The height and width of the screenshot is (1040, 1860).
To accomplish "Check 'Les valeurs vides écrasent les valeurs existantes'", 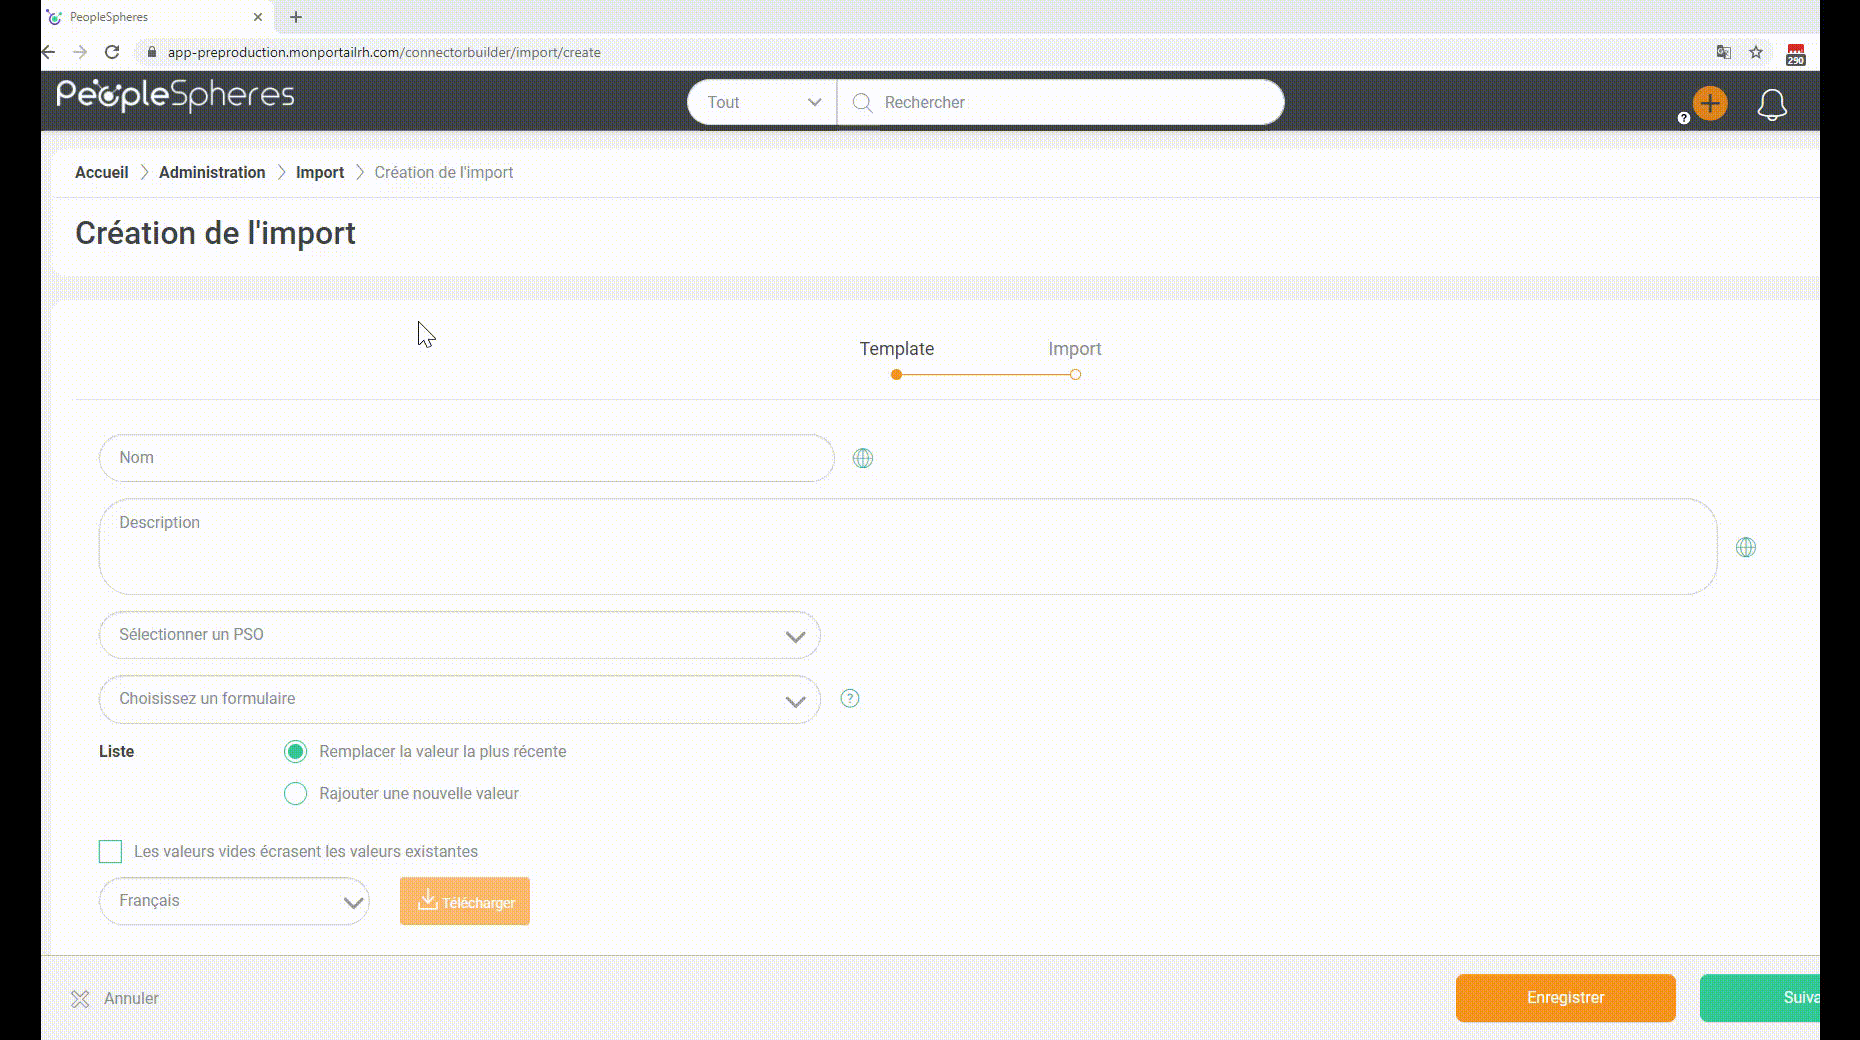I will tap(110, 851).
